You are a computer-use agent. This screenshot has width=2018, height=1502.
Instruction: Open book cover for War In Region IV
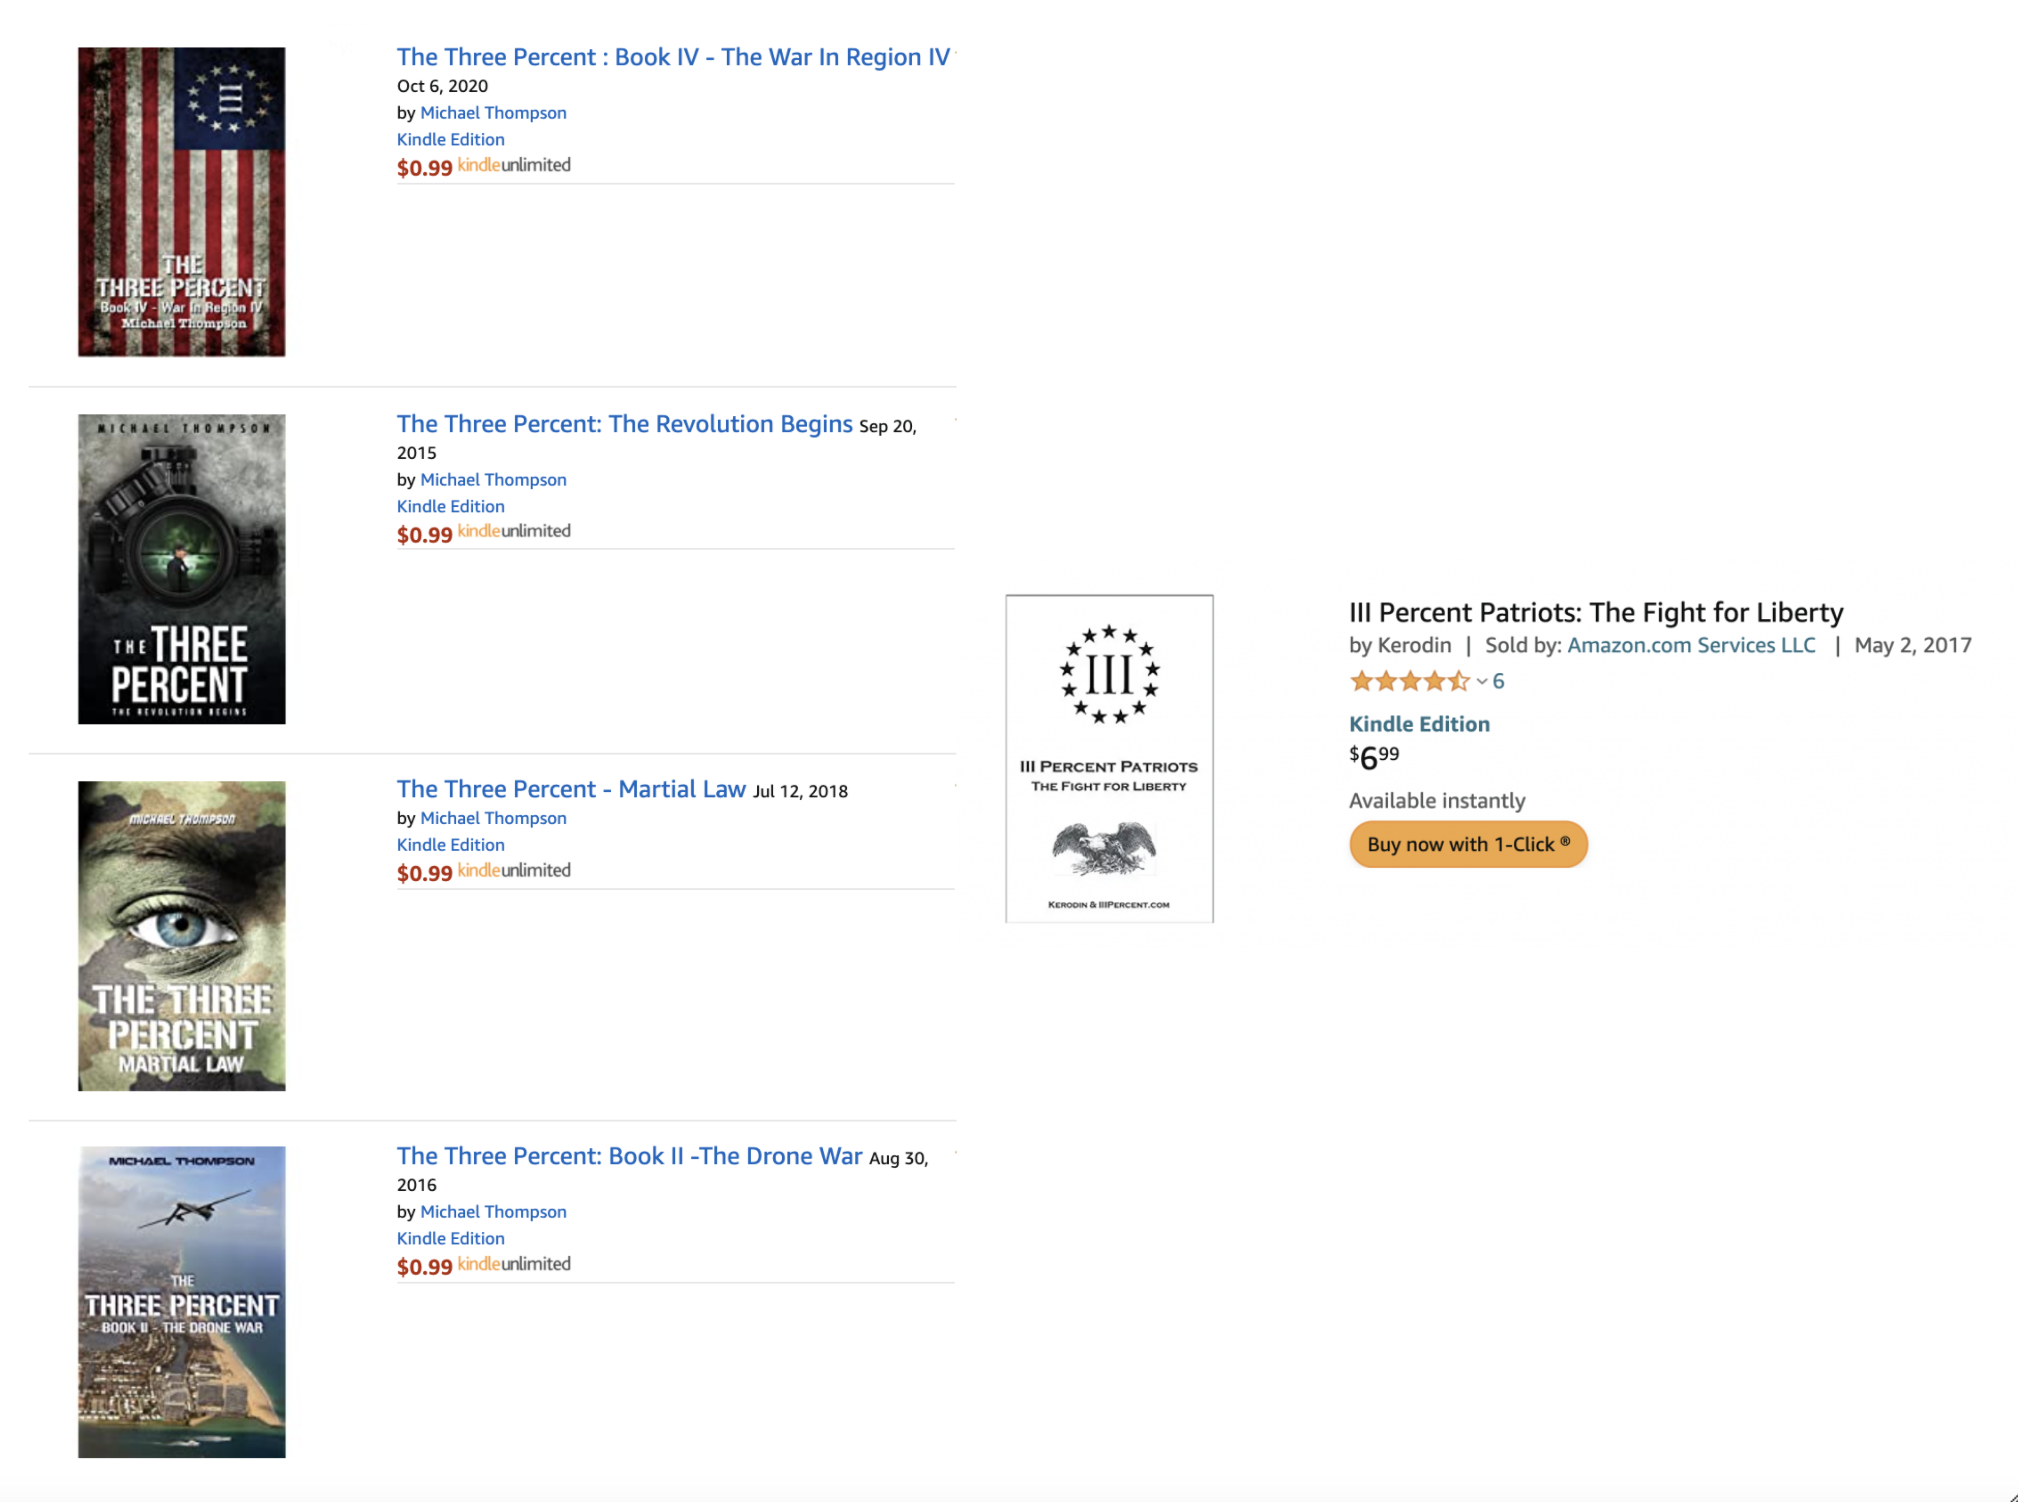pyautogui.click(x=181, y=201)
